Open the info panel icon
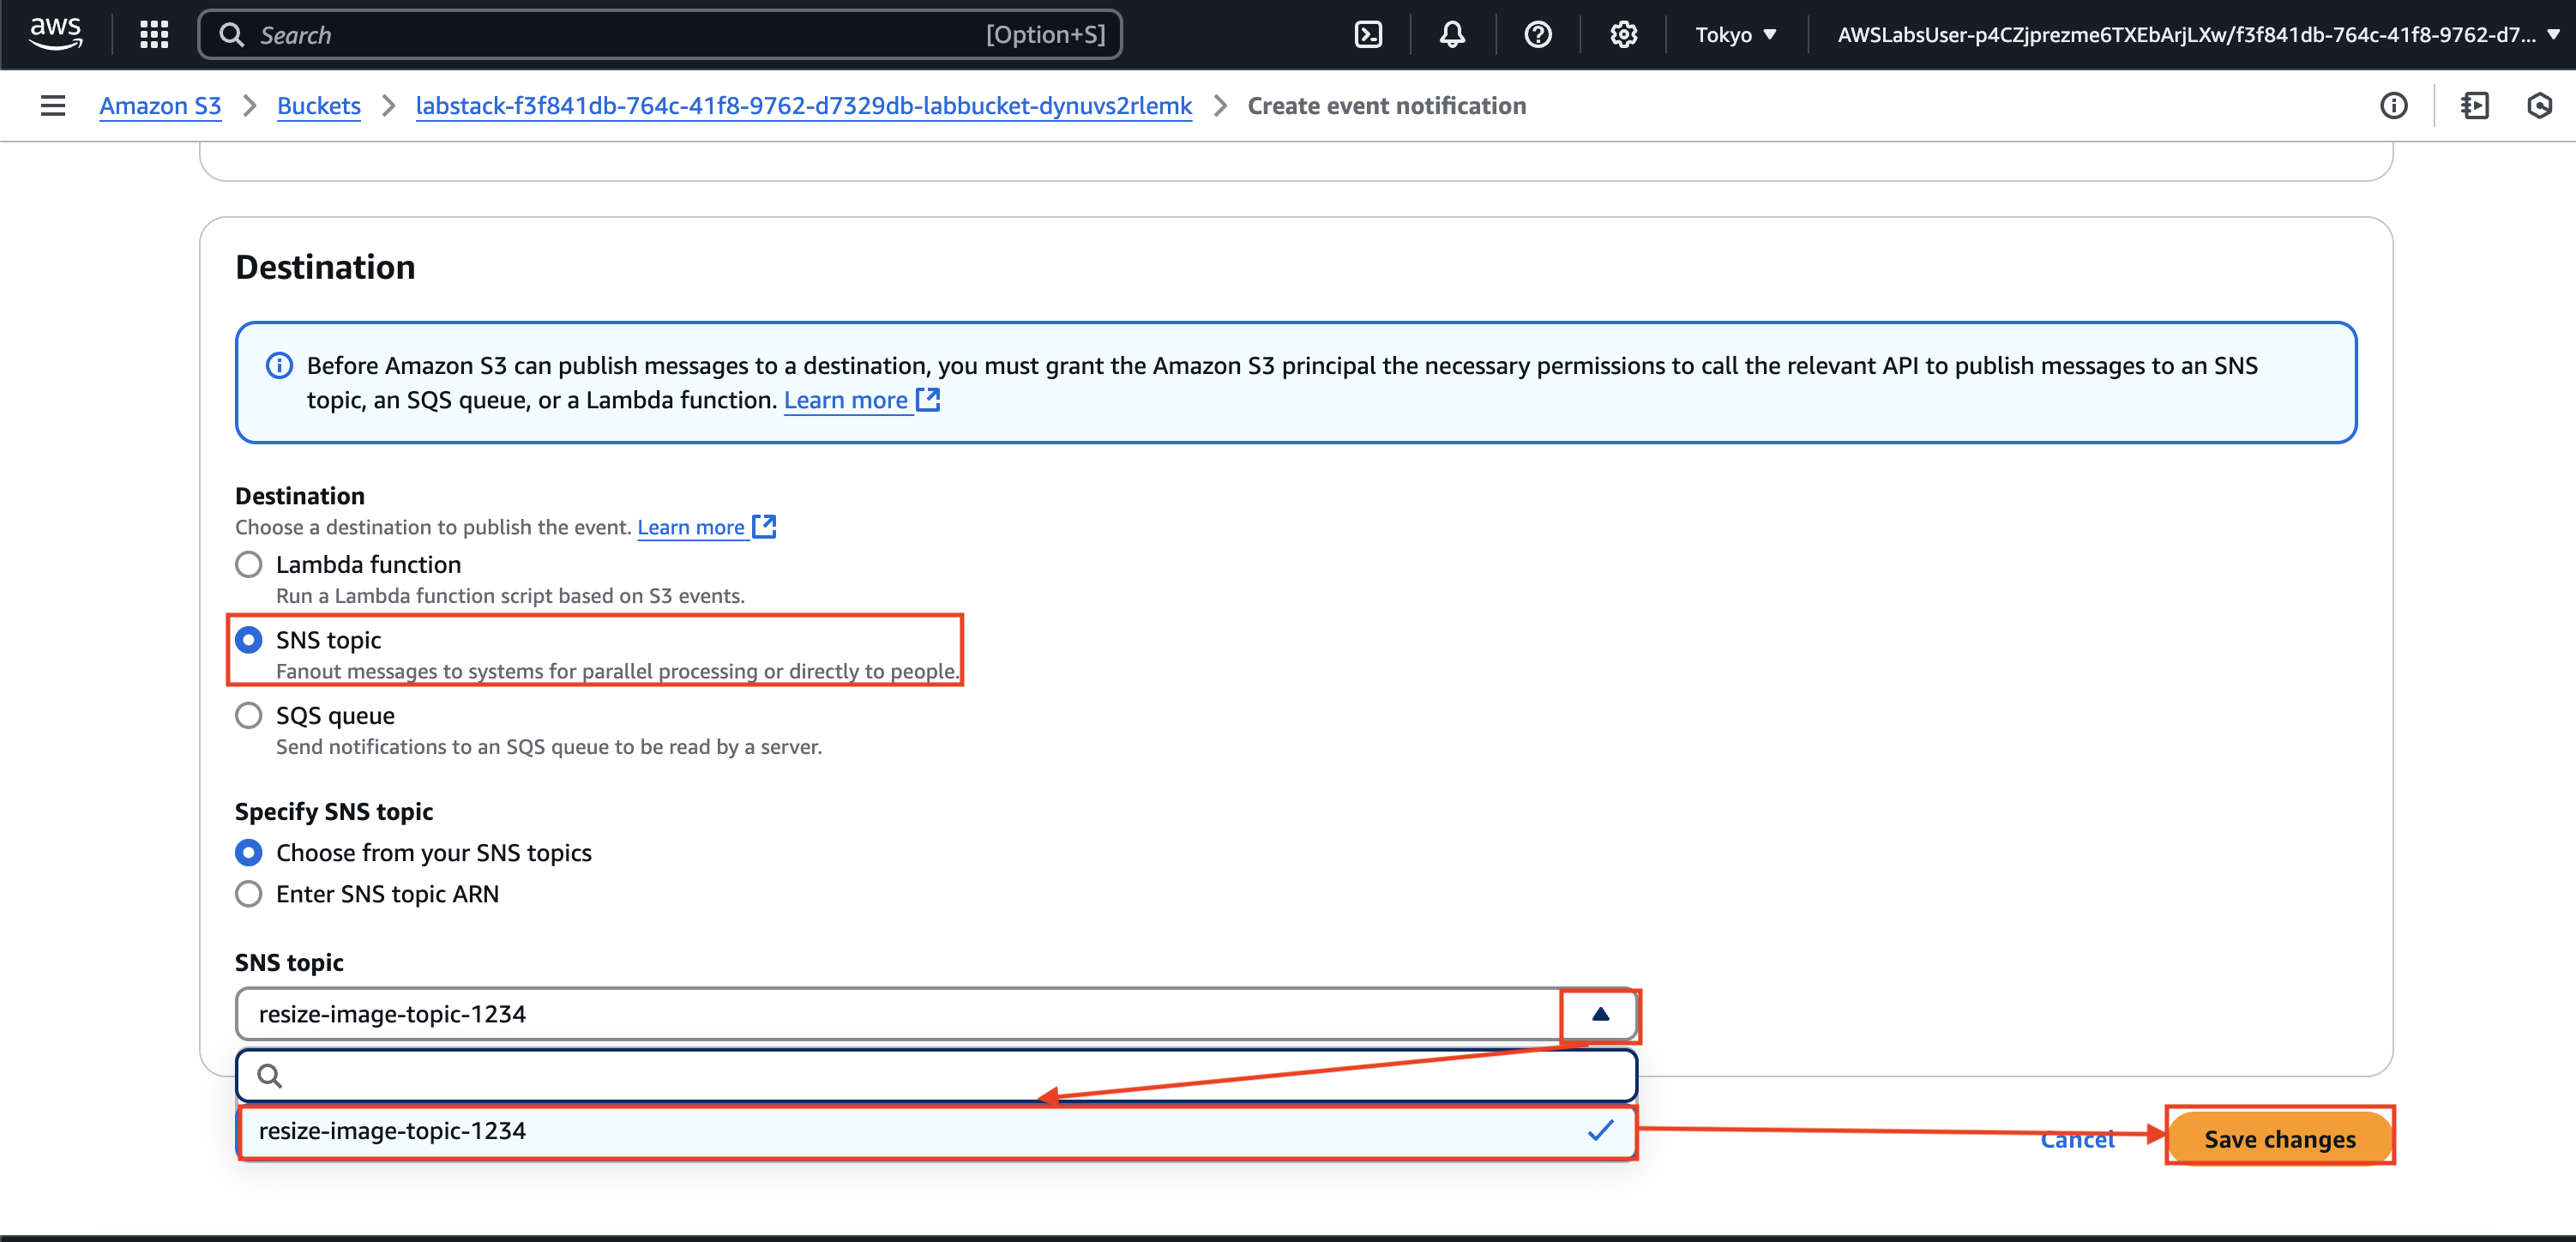 2393,106
